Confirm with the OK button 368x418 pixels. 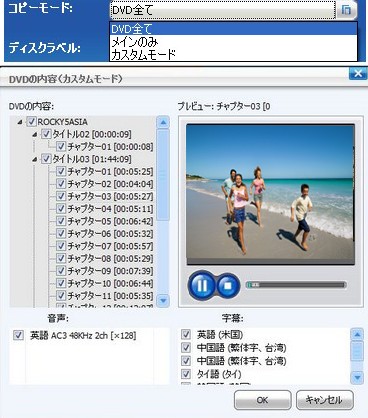coord(262,400)
